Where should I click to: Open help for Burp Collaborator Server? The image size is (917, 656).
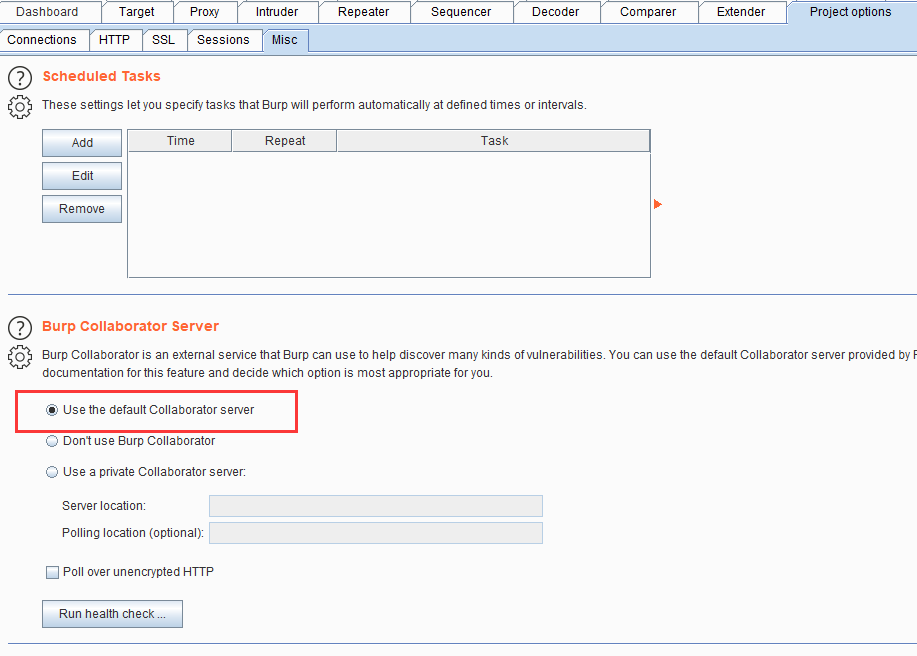coord(20,328)
